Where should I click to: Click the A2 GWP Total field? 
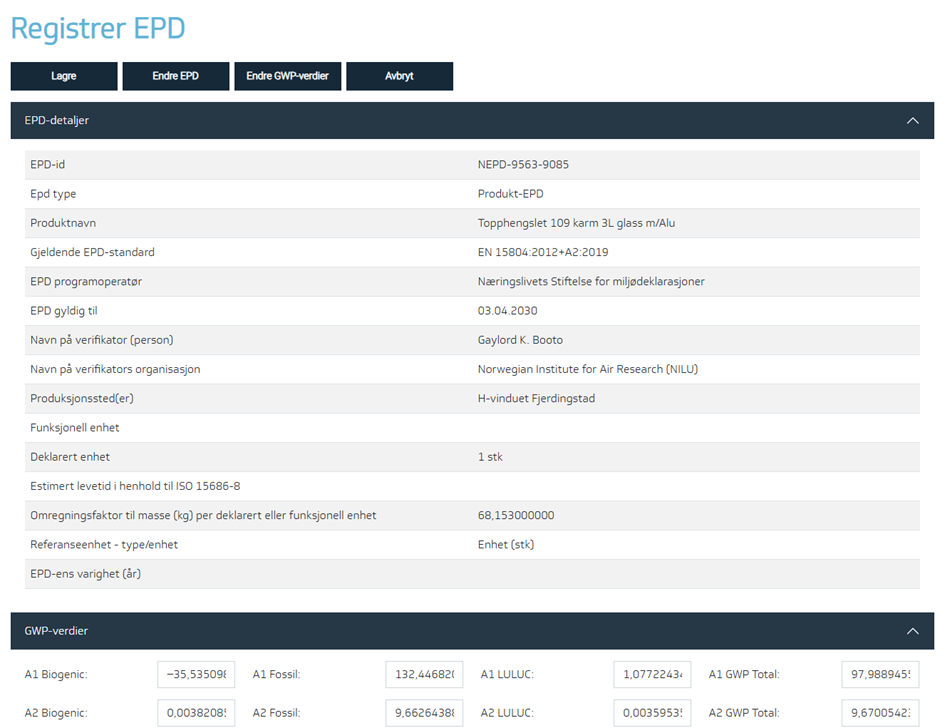[879, 713]
